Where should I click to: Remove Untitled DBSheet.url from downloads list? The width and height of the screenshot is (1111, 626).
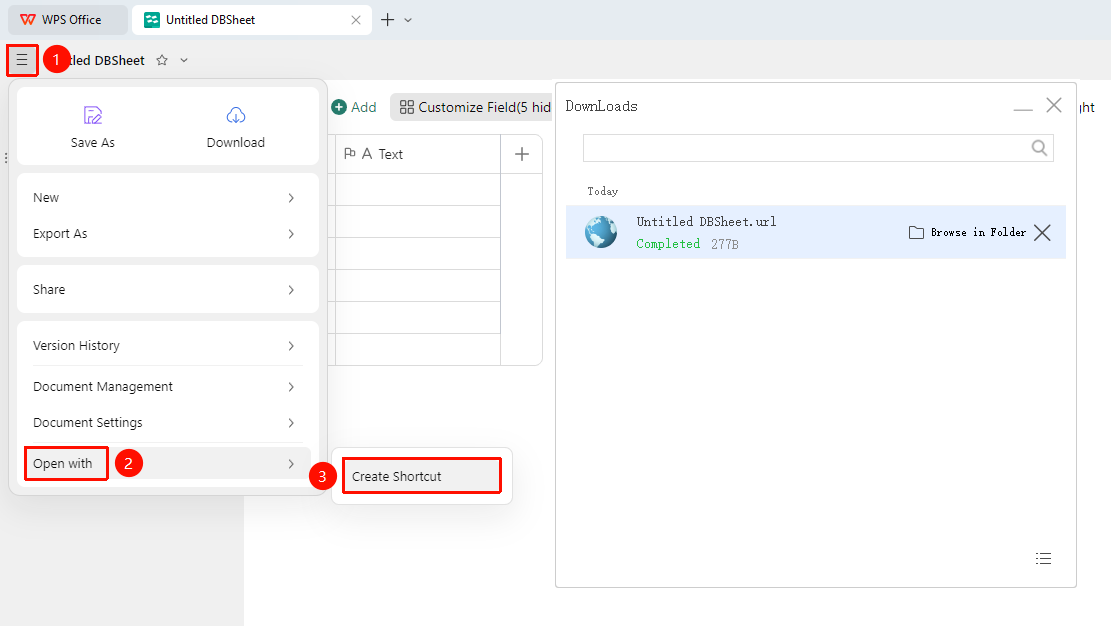[x=1042, y=233]
